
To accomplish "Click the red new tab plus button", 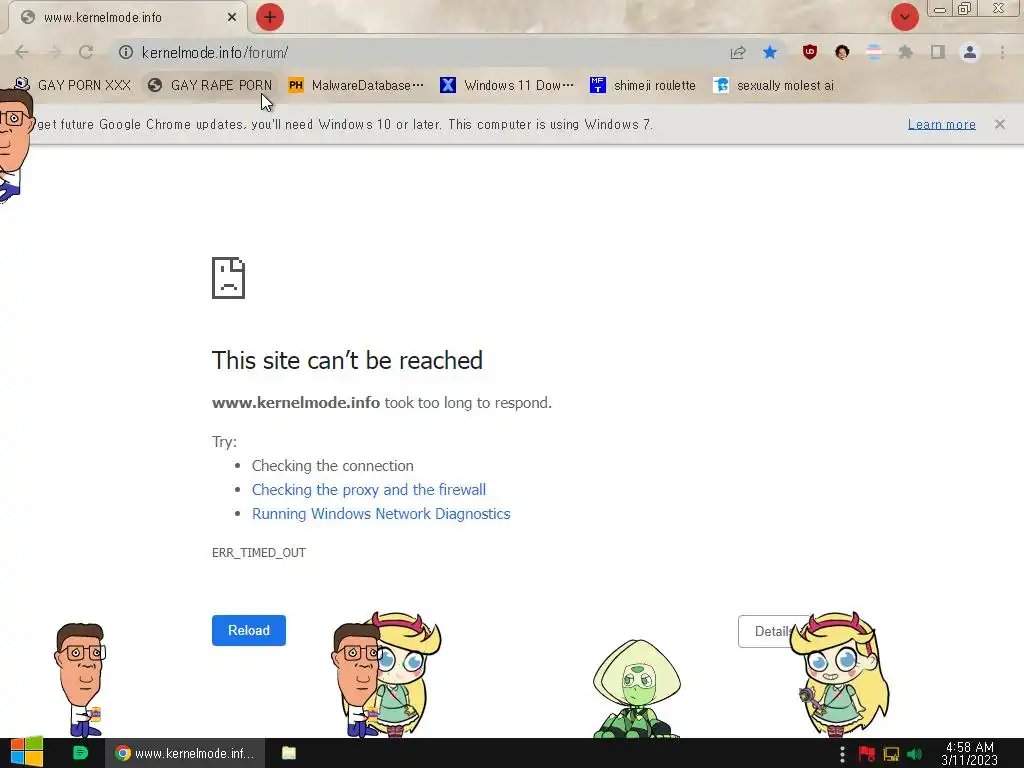I will [270, 17].
